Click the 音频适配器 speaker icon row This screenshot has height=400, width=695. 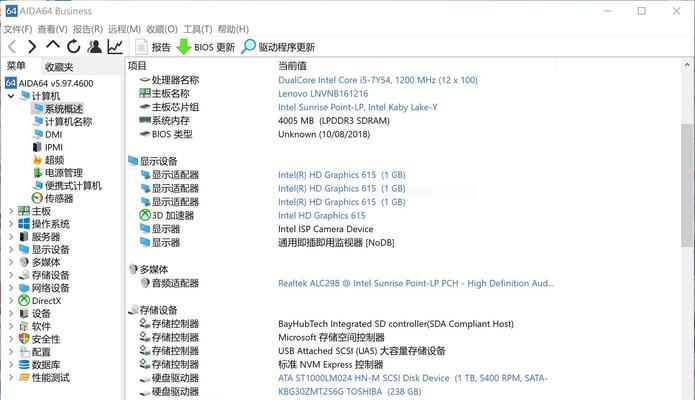pyautogui.click(x=144, y=283)
